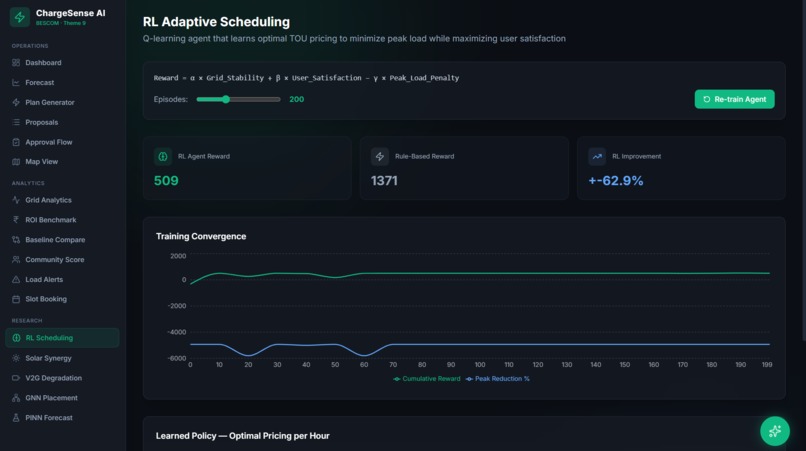Viewport: 806px width, 451px height.
Task: Click the RL Scheduling brain icon
Action: coord(16,338)
